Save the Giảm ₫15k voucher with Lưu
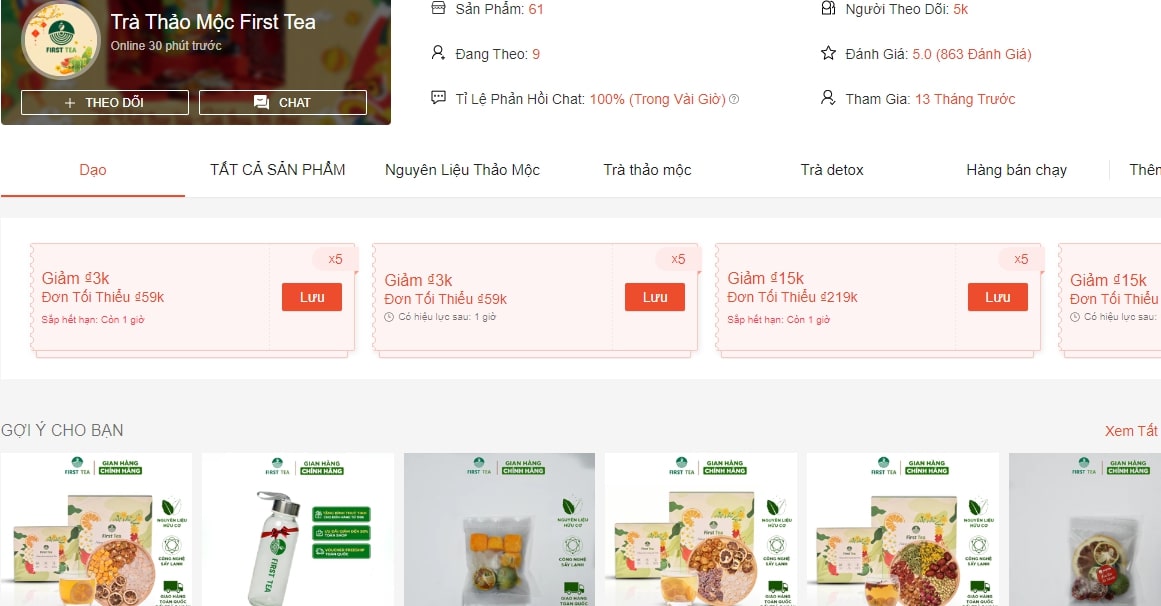This screenshot has width=1161, height=606. coord(997,297)
